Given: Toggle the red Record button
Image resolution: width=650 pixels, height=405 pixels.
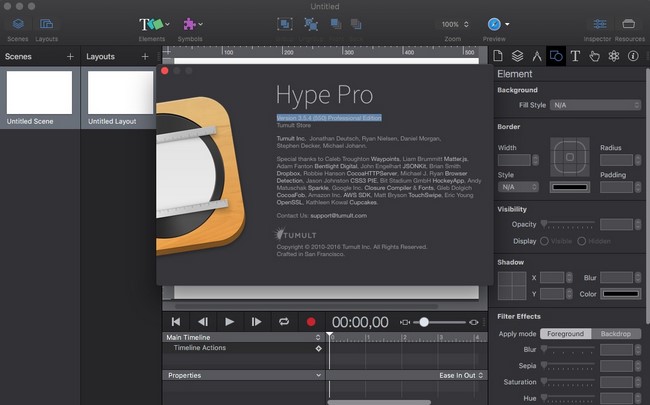Looking at the screenshot, I should pos(311,322).
